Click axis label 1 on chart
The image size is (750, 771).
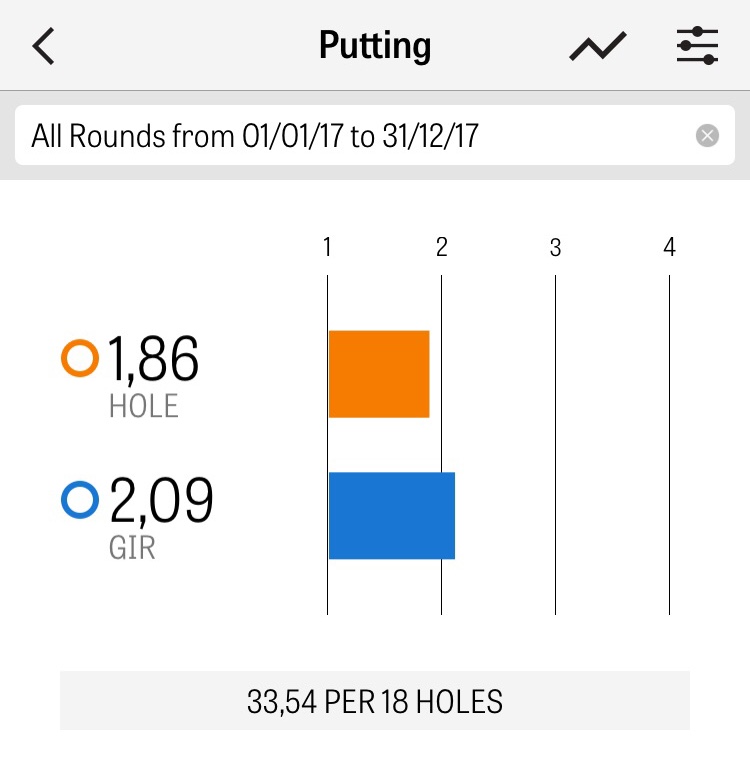pyautogui.click(x=327, y=247)
